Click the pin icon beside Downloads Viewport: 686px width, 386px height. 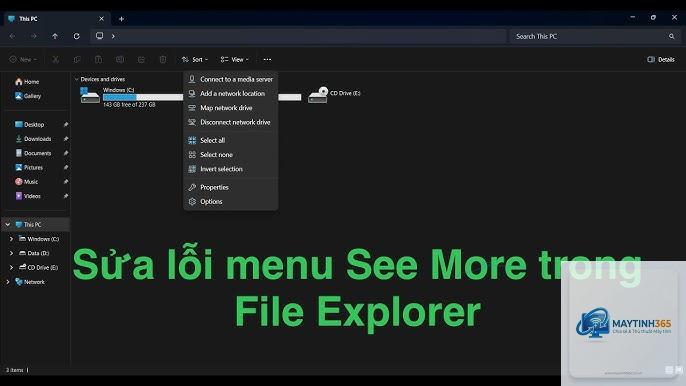pos(66,139)
